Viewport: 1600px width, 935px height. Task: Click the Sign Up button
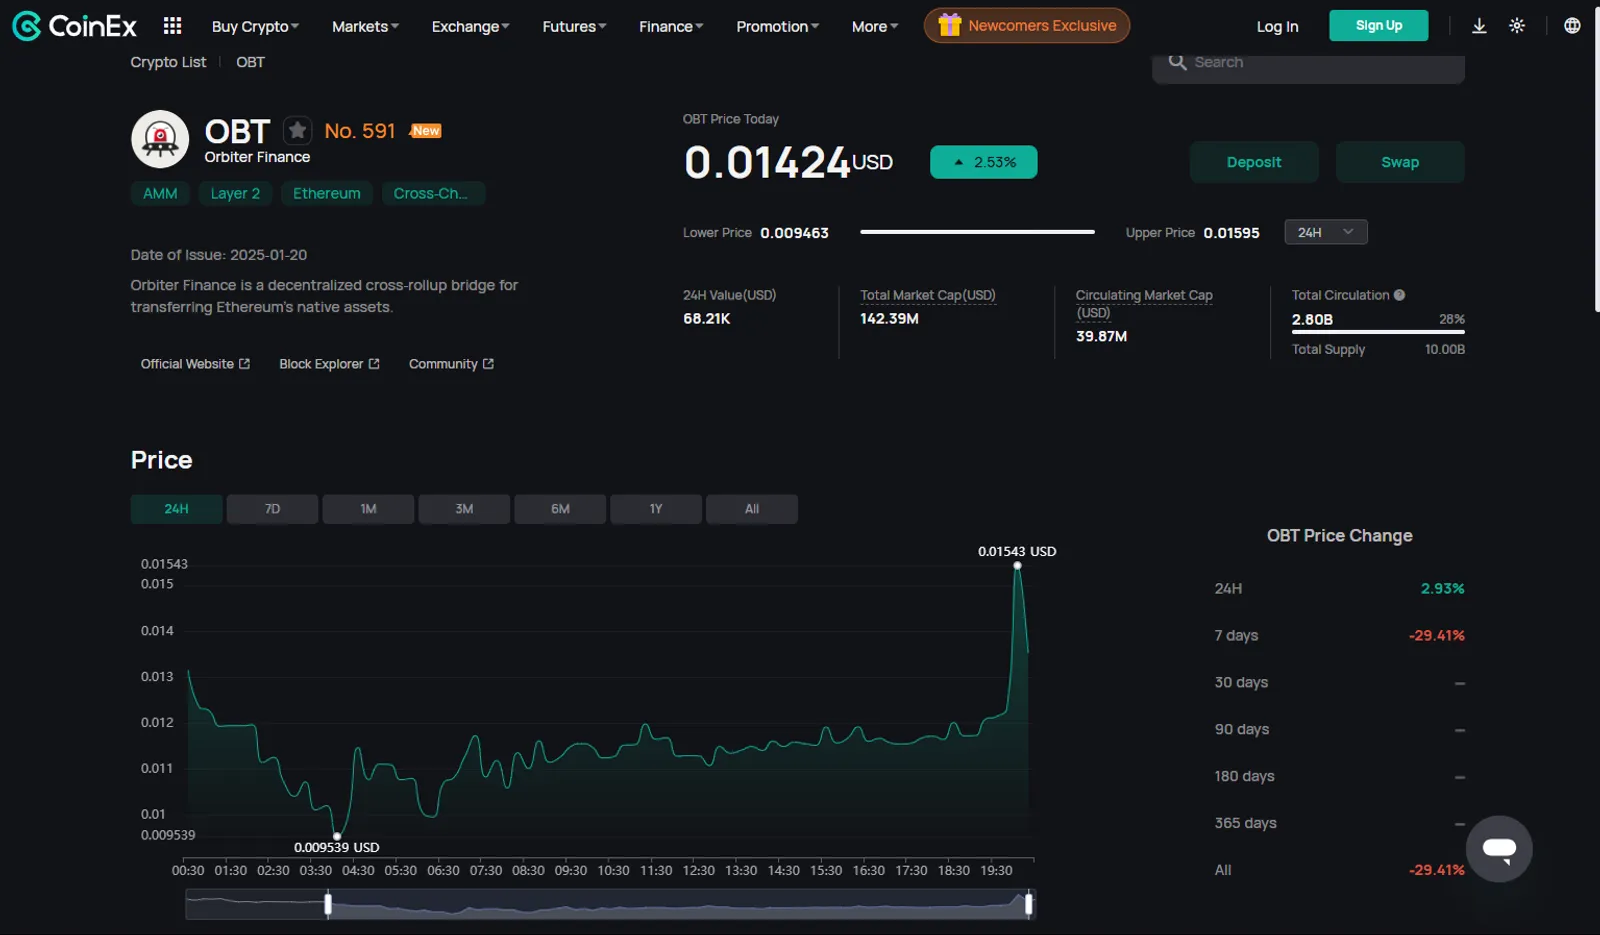tap(1378, 25)
